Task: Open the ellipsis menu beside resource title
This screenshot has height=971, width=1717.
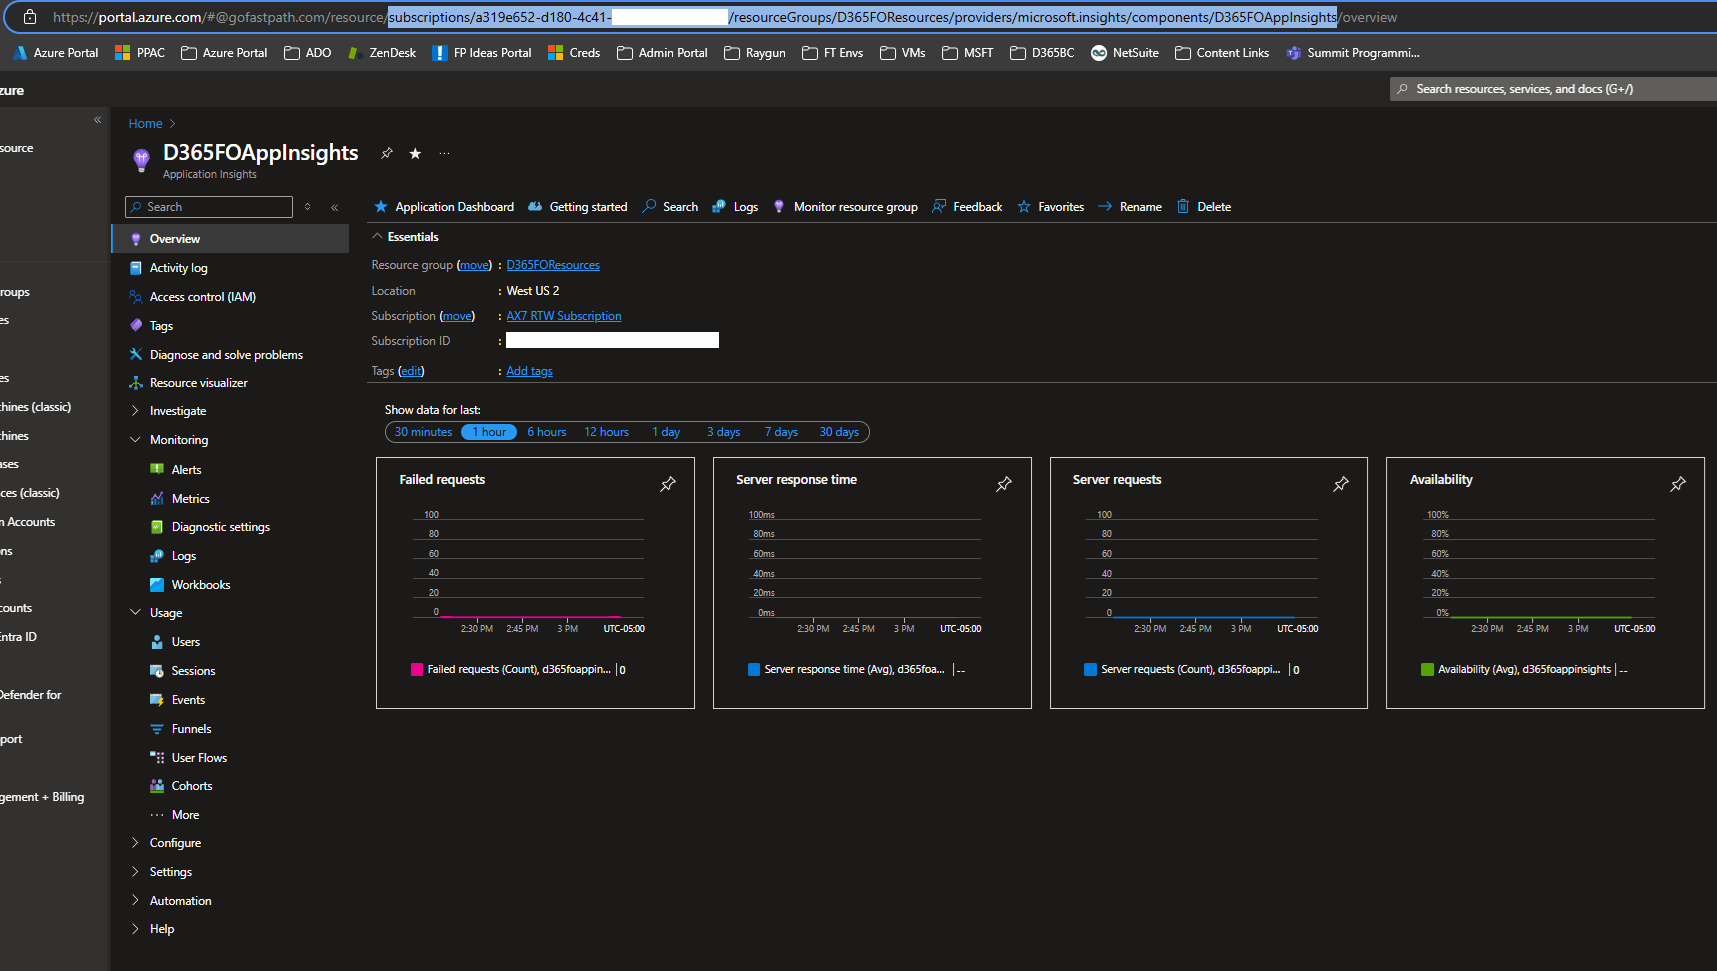Action: 444,153
